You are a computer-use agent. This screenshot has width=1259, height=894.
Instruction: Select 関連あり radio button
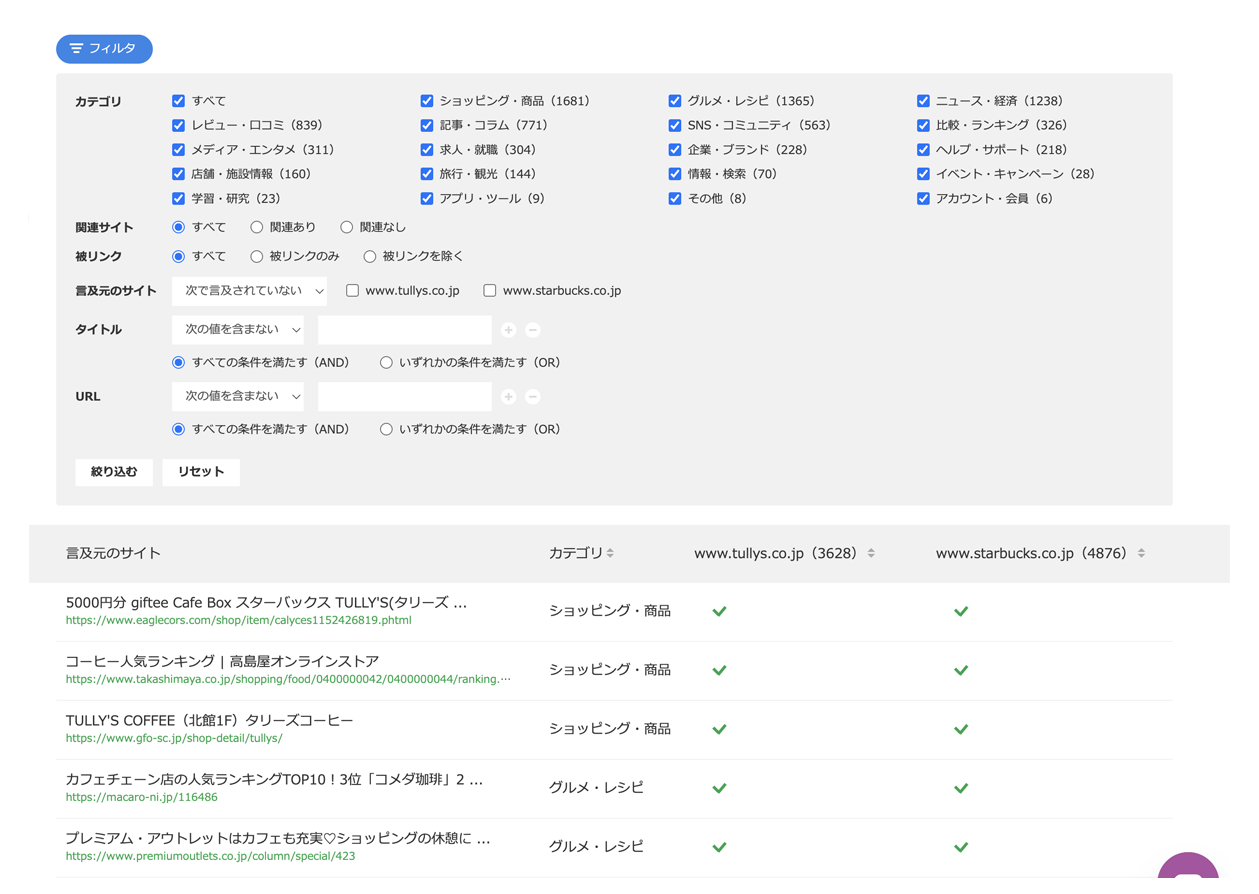click(x=257, y=228)
